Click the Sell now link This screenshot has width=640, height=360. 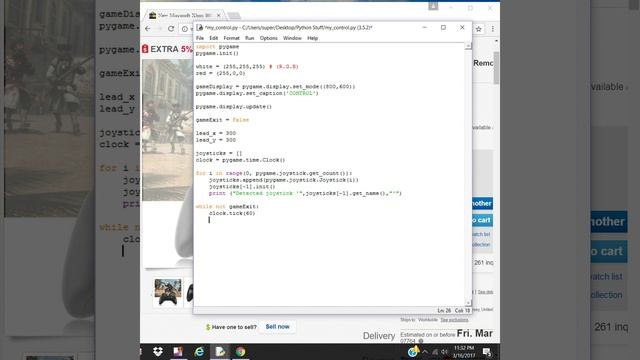[277, 327]
